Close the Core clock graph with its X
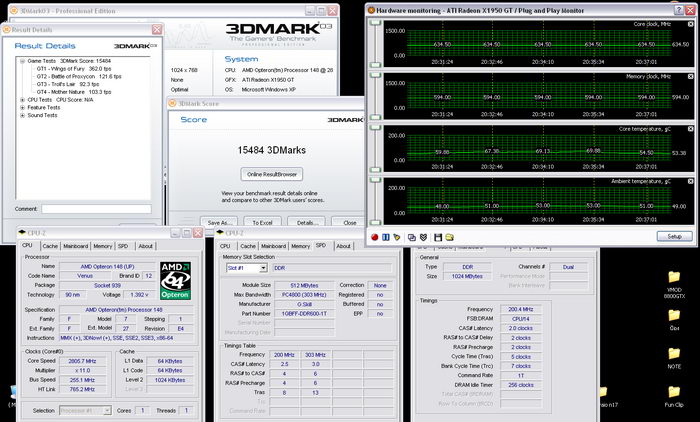This screenshot has width=700, height=422. [691, 24]
